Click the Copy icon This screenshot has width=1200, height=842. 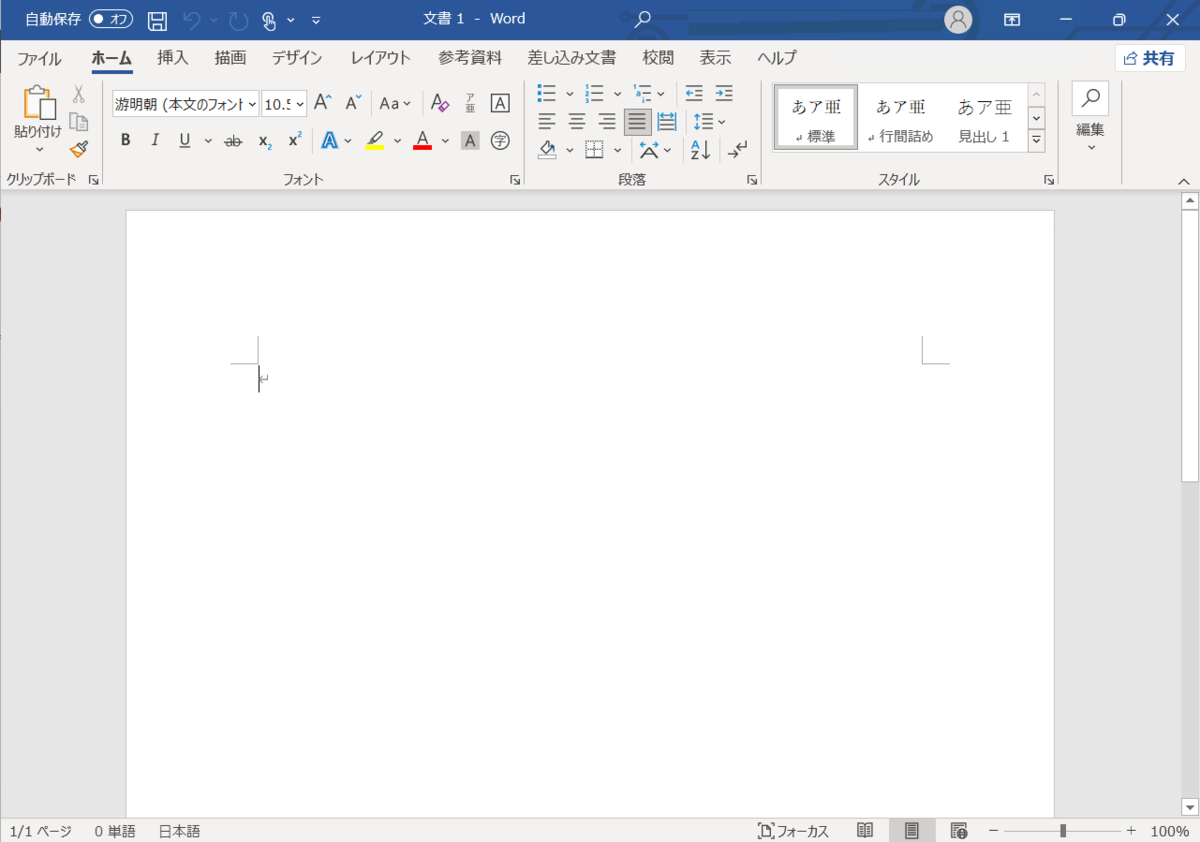coord(79,122)
